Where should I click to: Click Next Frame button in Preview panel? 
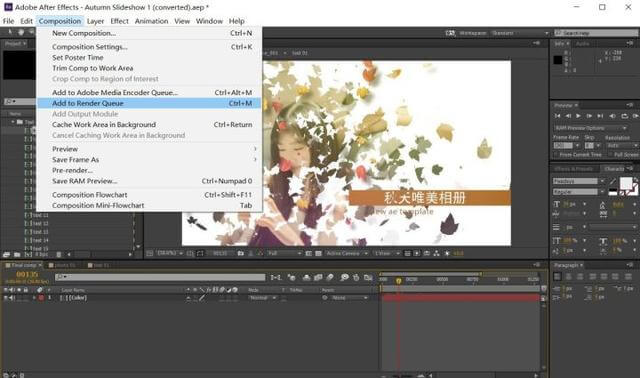(589, 116)
